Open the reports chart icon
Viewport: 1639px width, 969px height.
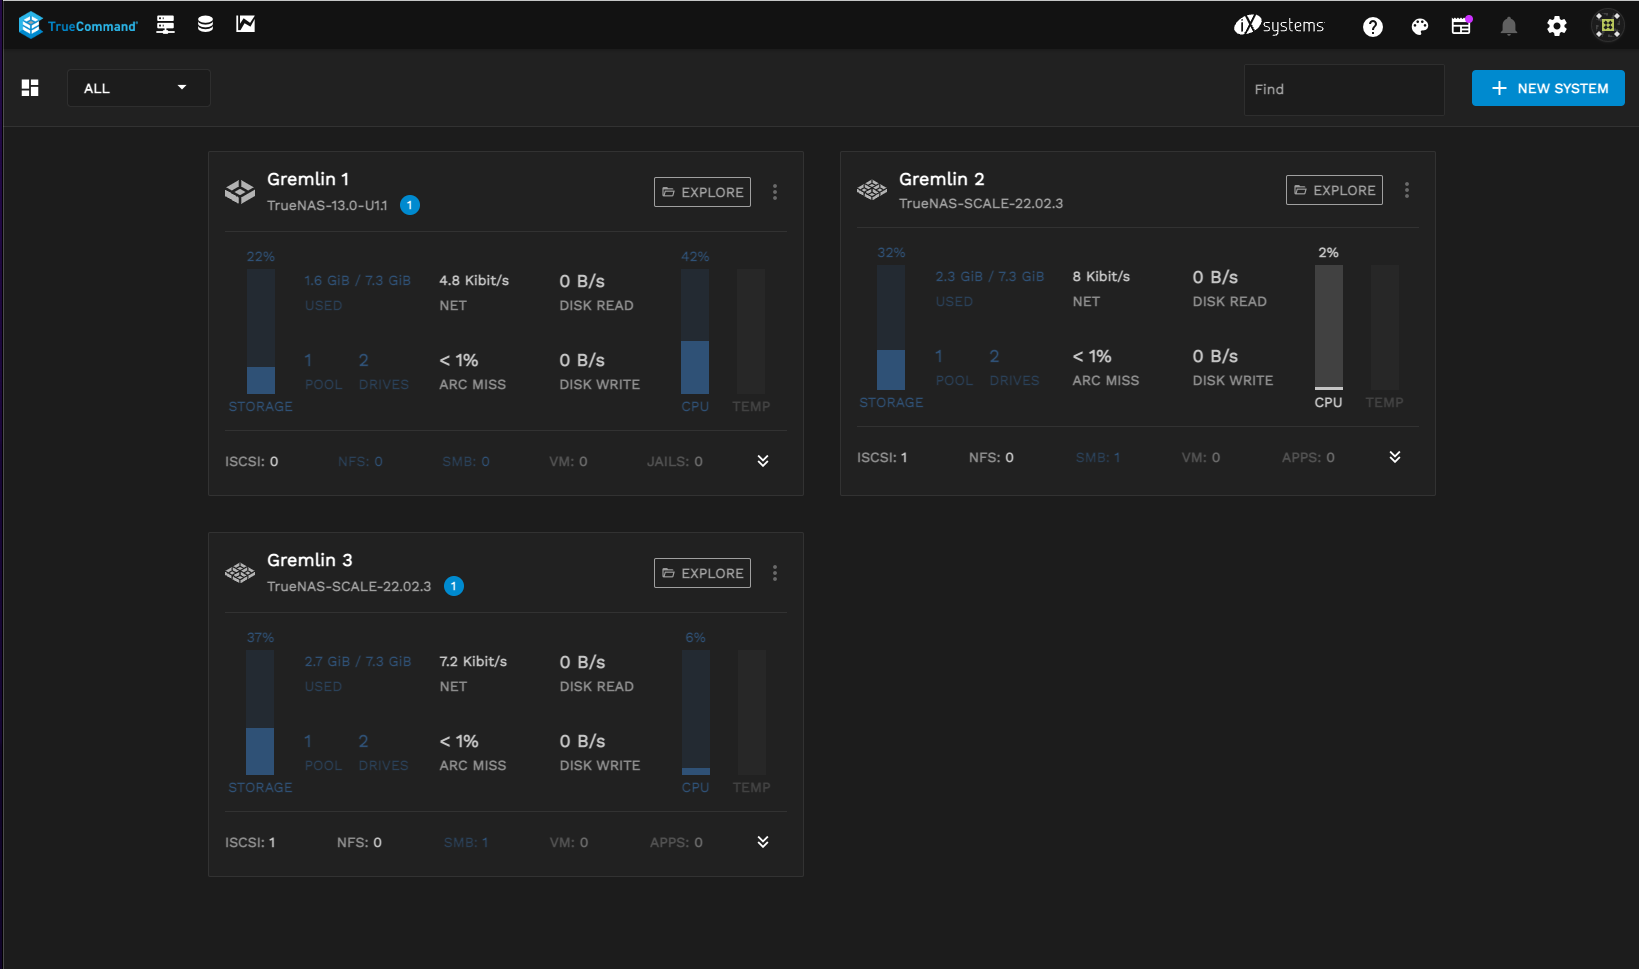point(245,24)
